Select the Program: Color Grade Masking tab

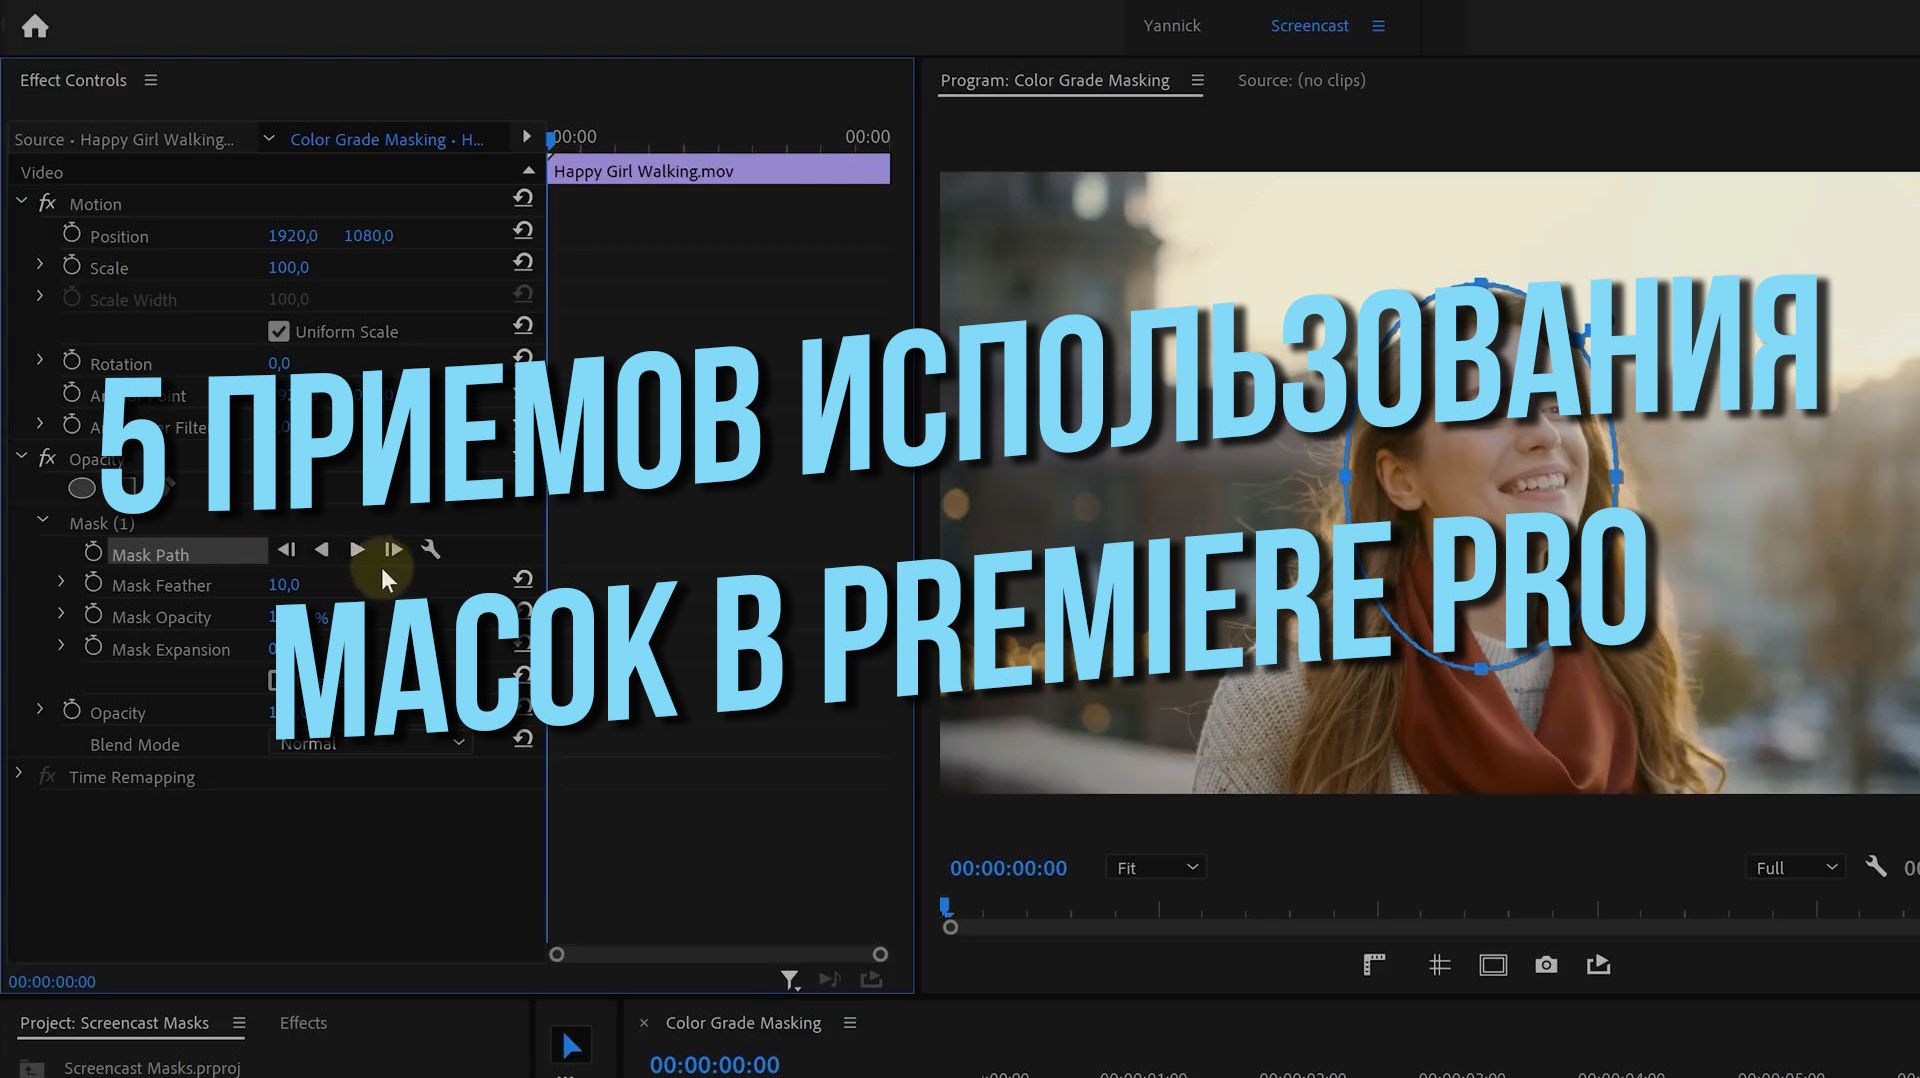pos(1055,80)
